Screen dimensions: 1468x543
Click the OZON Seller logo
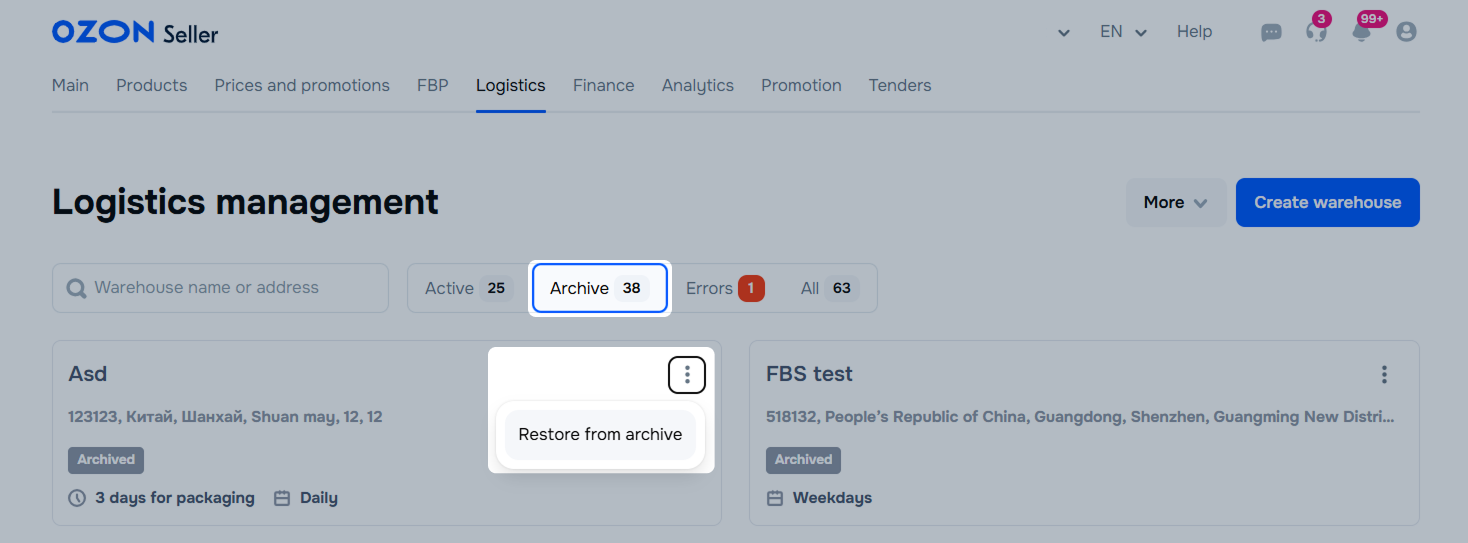click(x=135, y=32)
